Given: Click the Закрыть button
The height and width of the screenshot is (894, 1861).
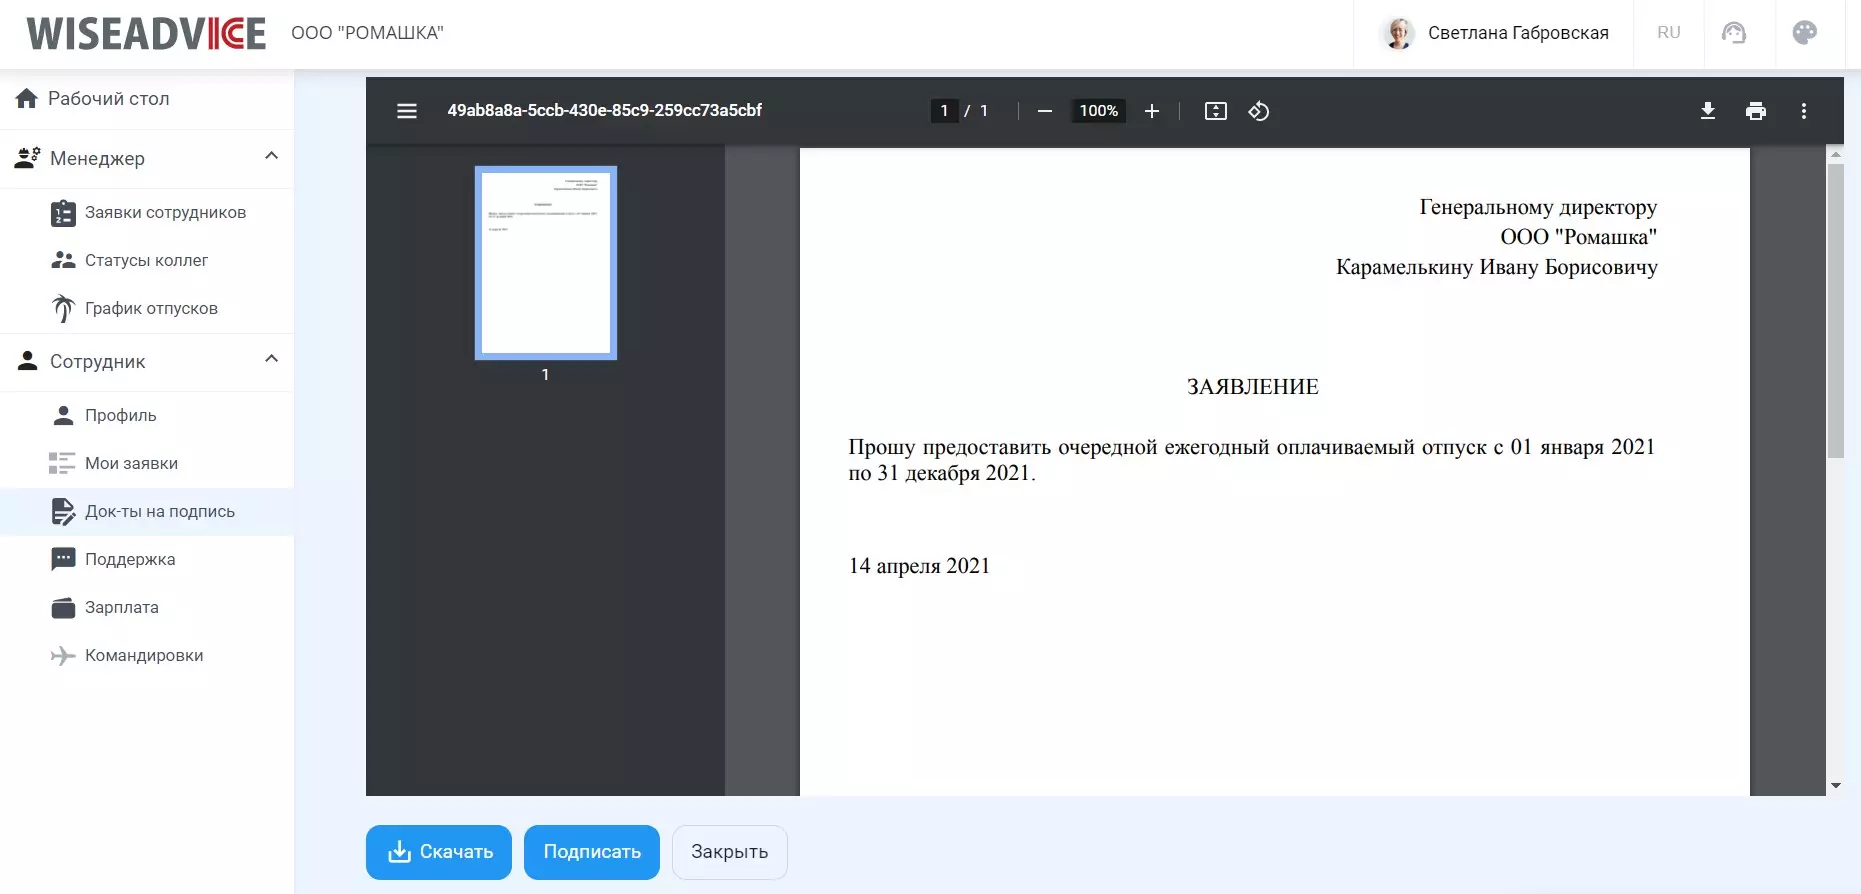Looking at the screenshot, I should (x=730, y=852).
